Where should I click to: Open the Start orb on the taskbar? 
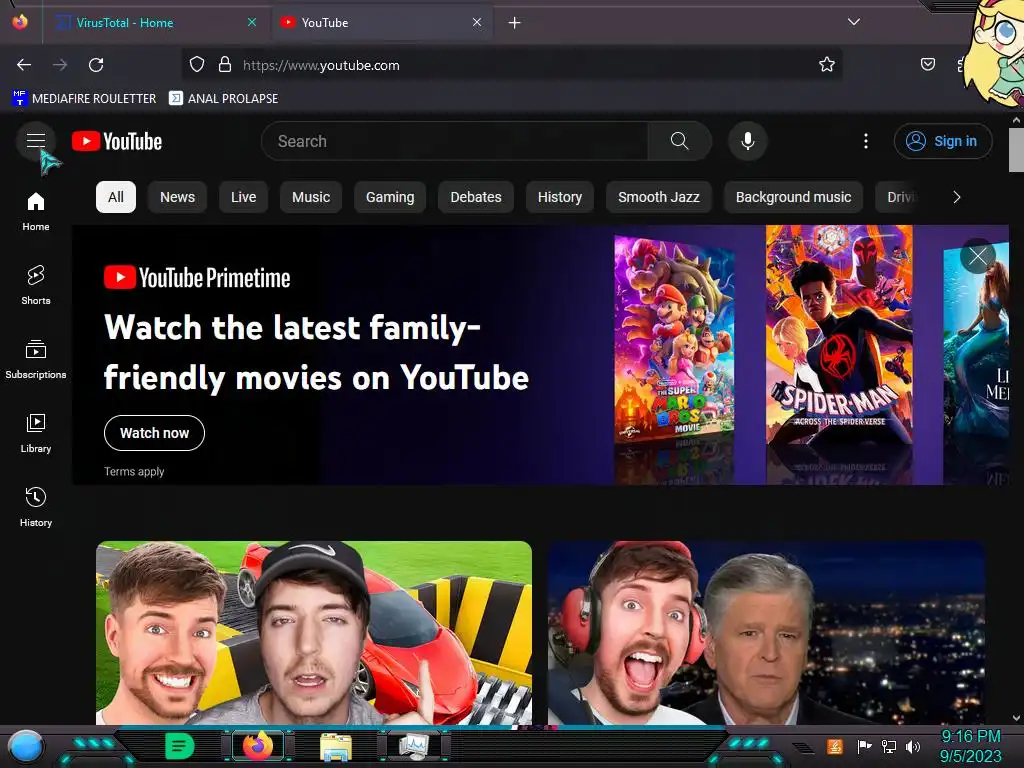pyautogui.click(x=26, y=746)
